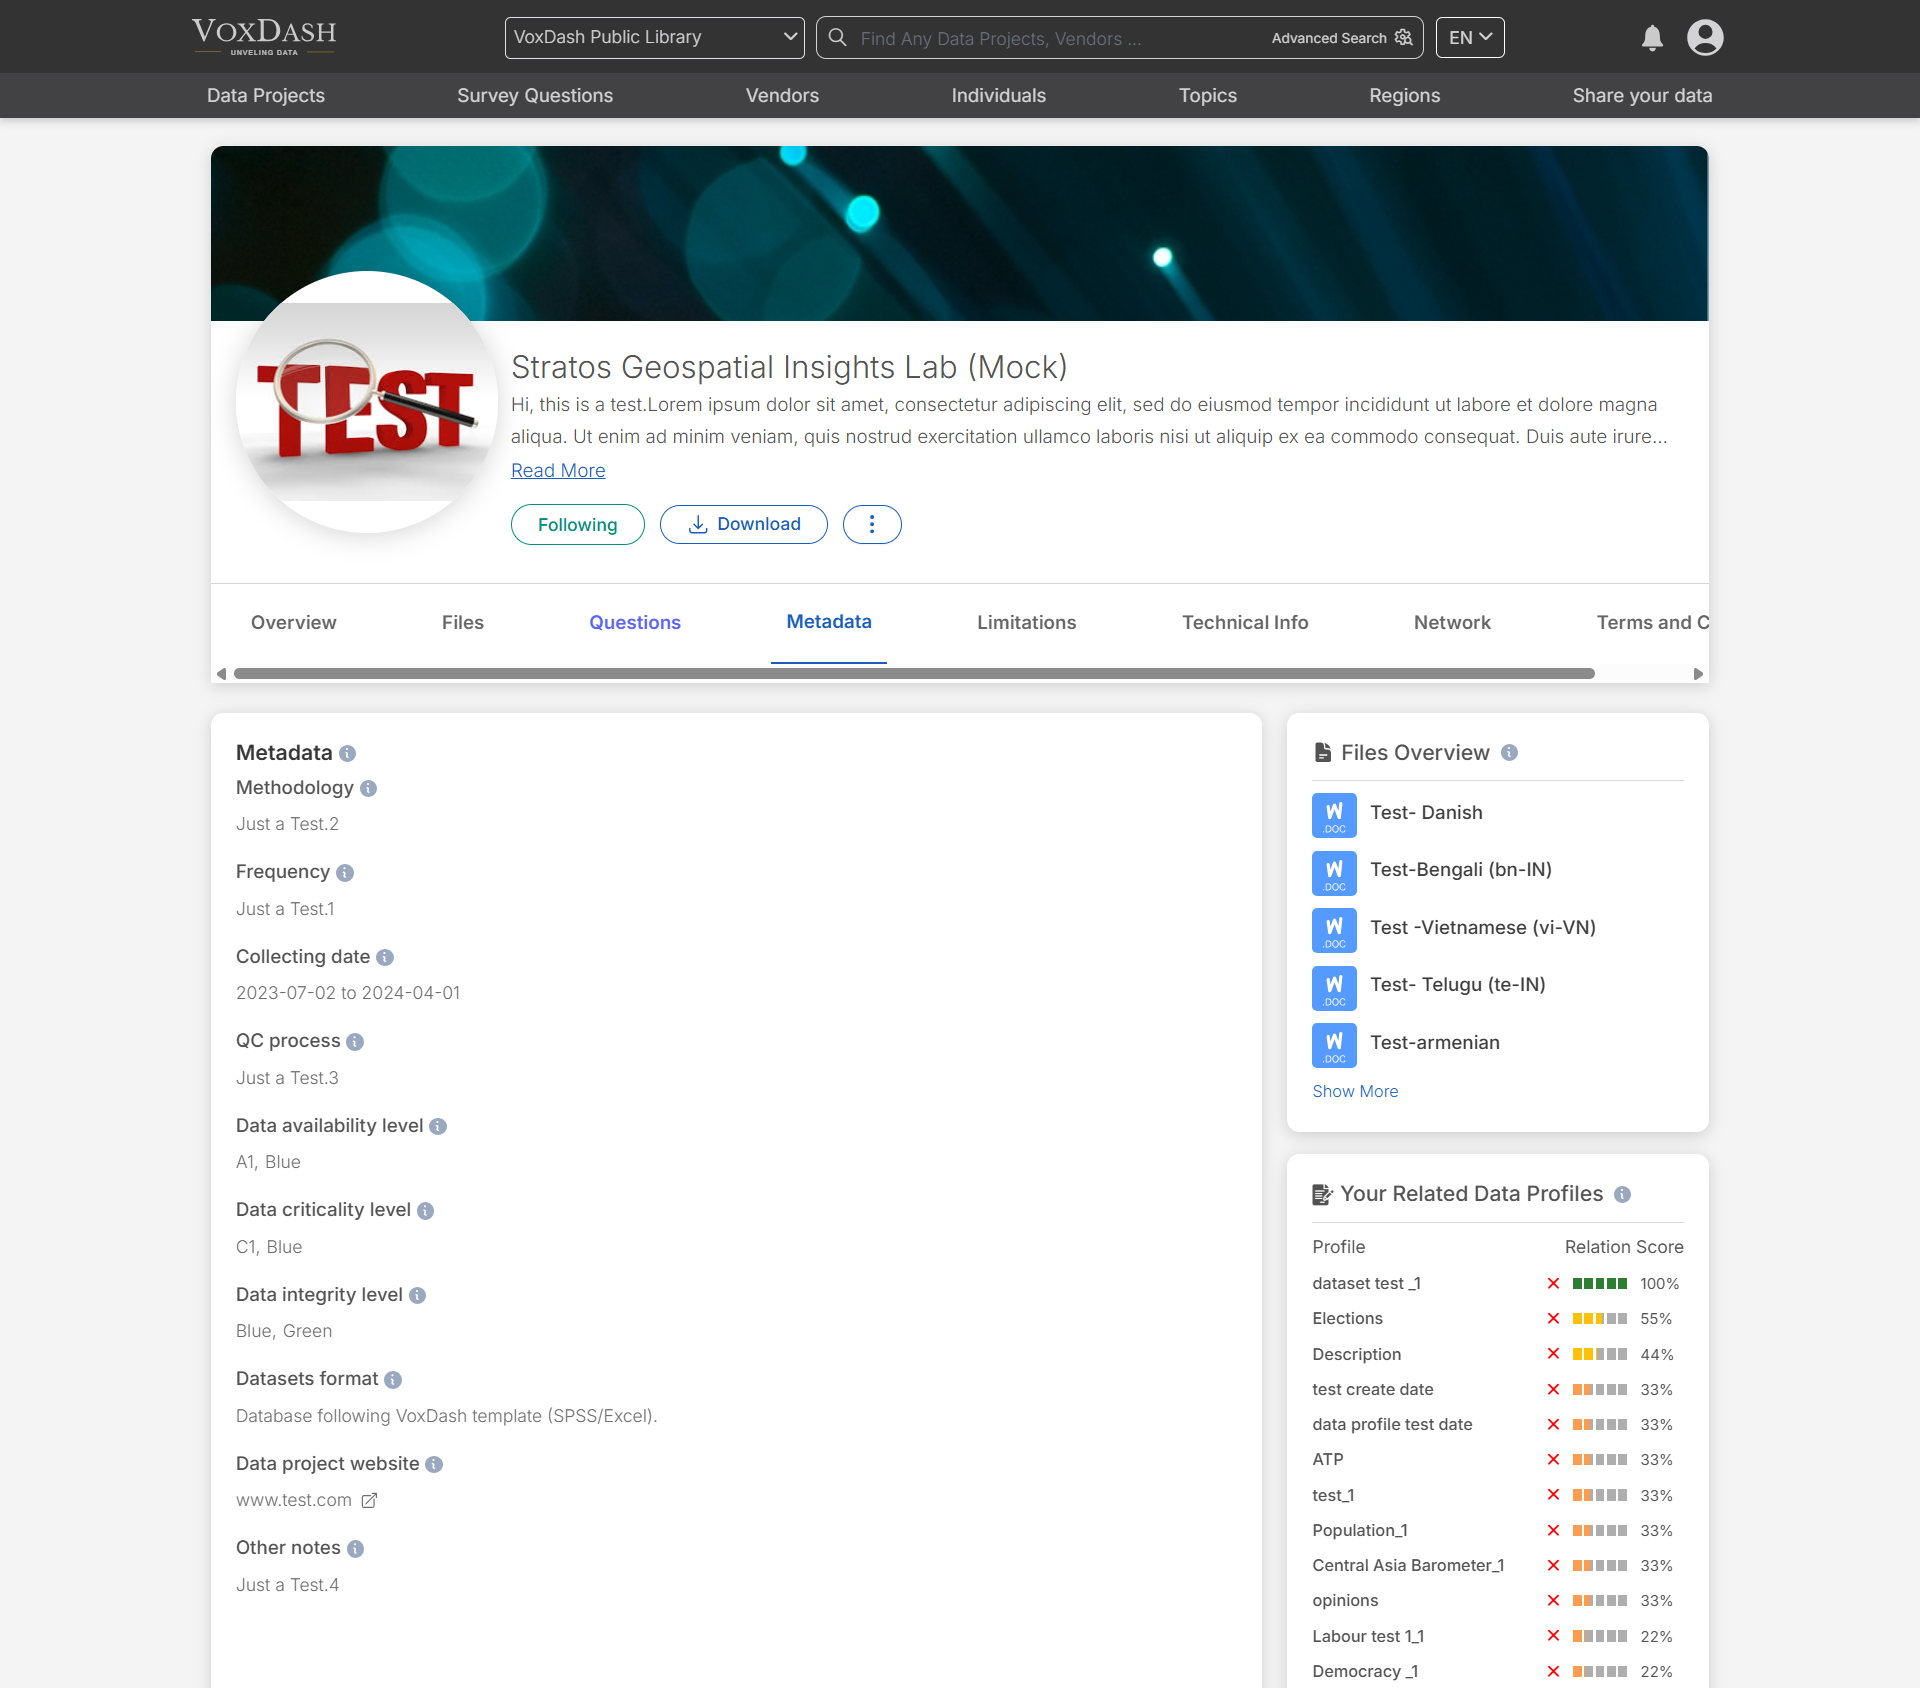Viewport: 1920px width, 1688px height.
Task: Click the search magnifier icon
Action: pos(837,37)
